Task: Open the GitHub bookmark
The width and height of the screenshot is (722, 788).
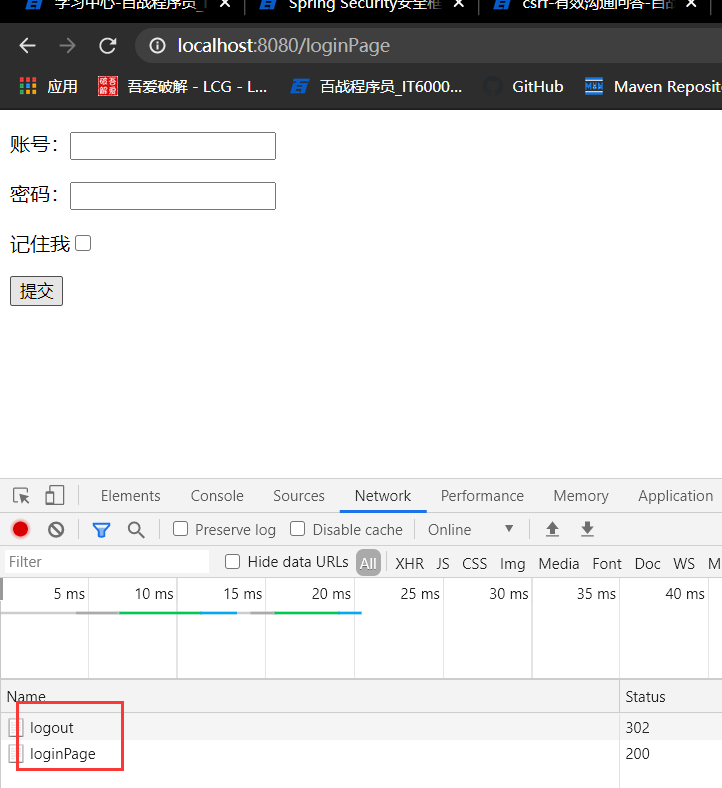Action: click(x=523, y=86)
